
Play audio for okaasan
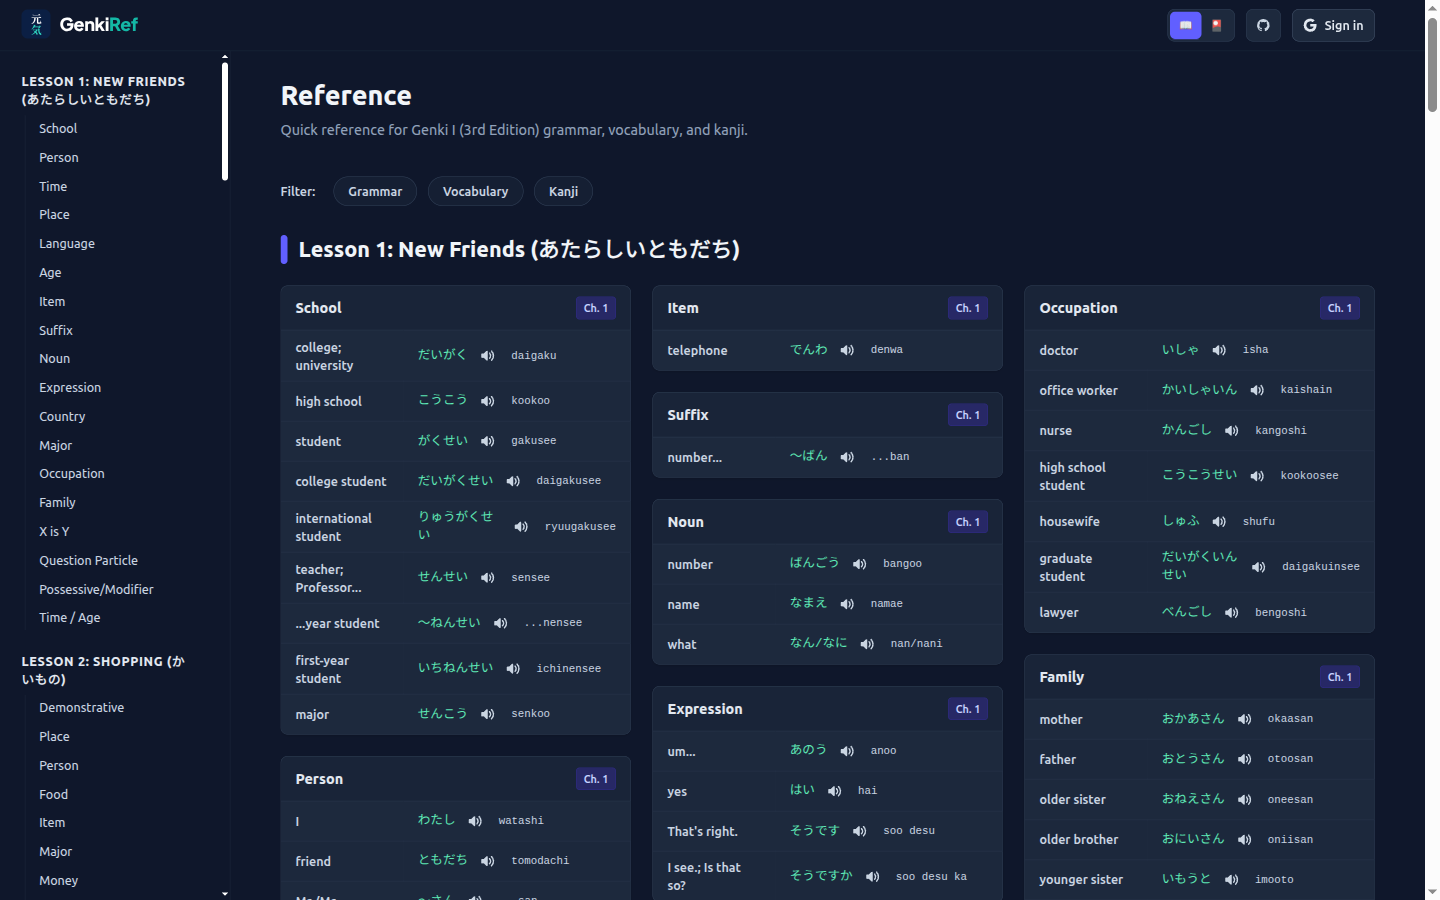click(x=1245, y=719)
